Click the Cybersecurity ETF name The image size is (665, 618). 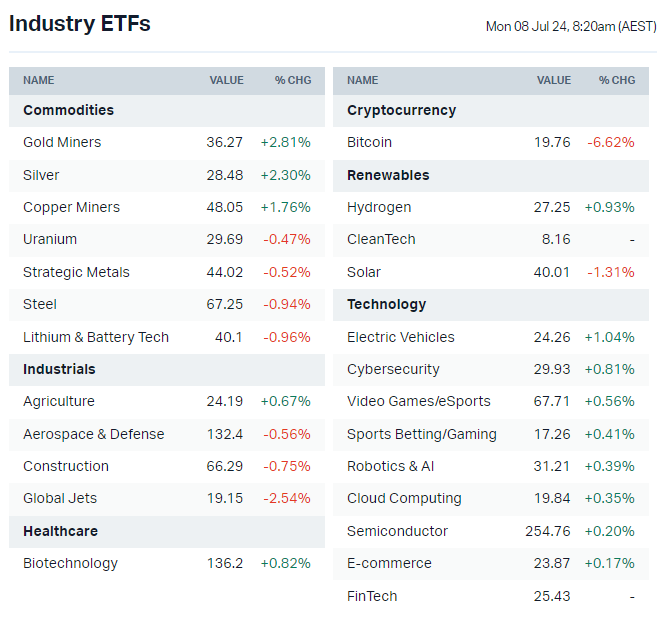[393, 369]
